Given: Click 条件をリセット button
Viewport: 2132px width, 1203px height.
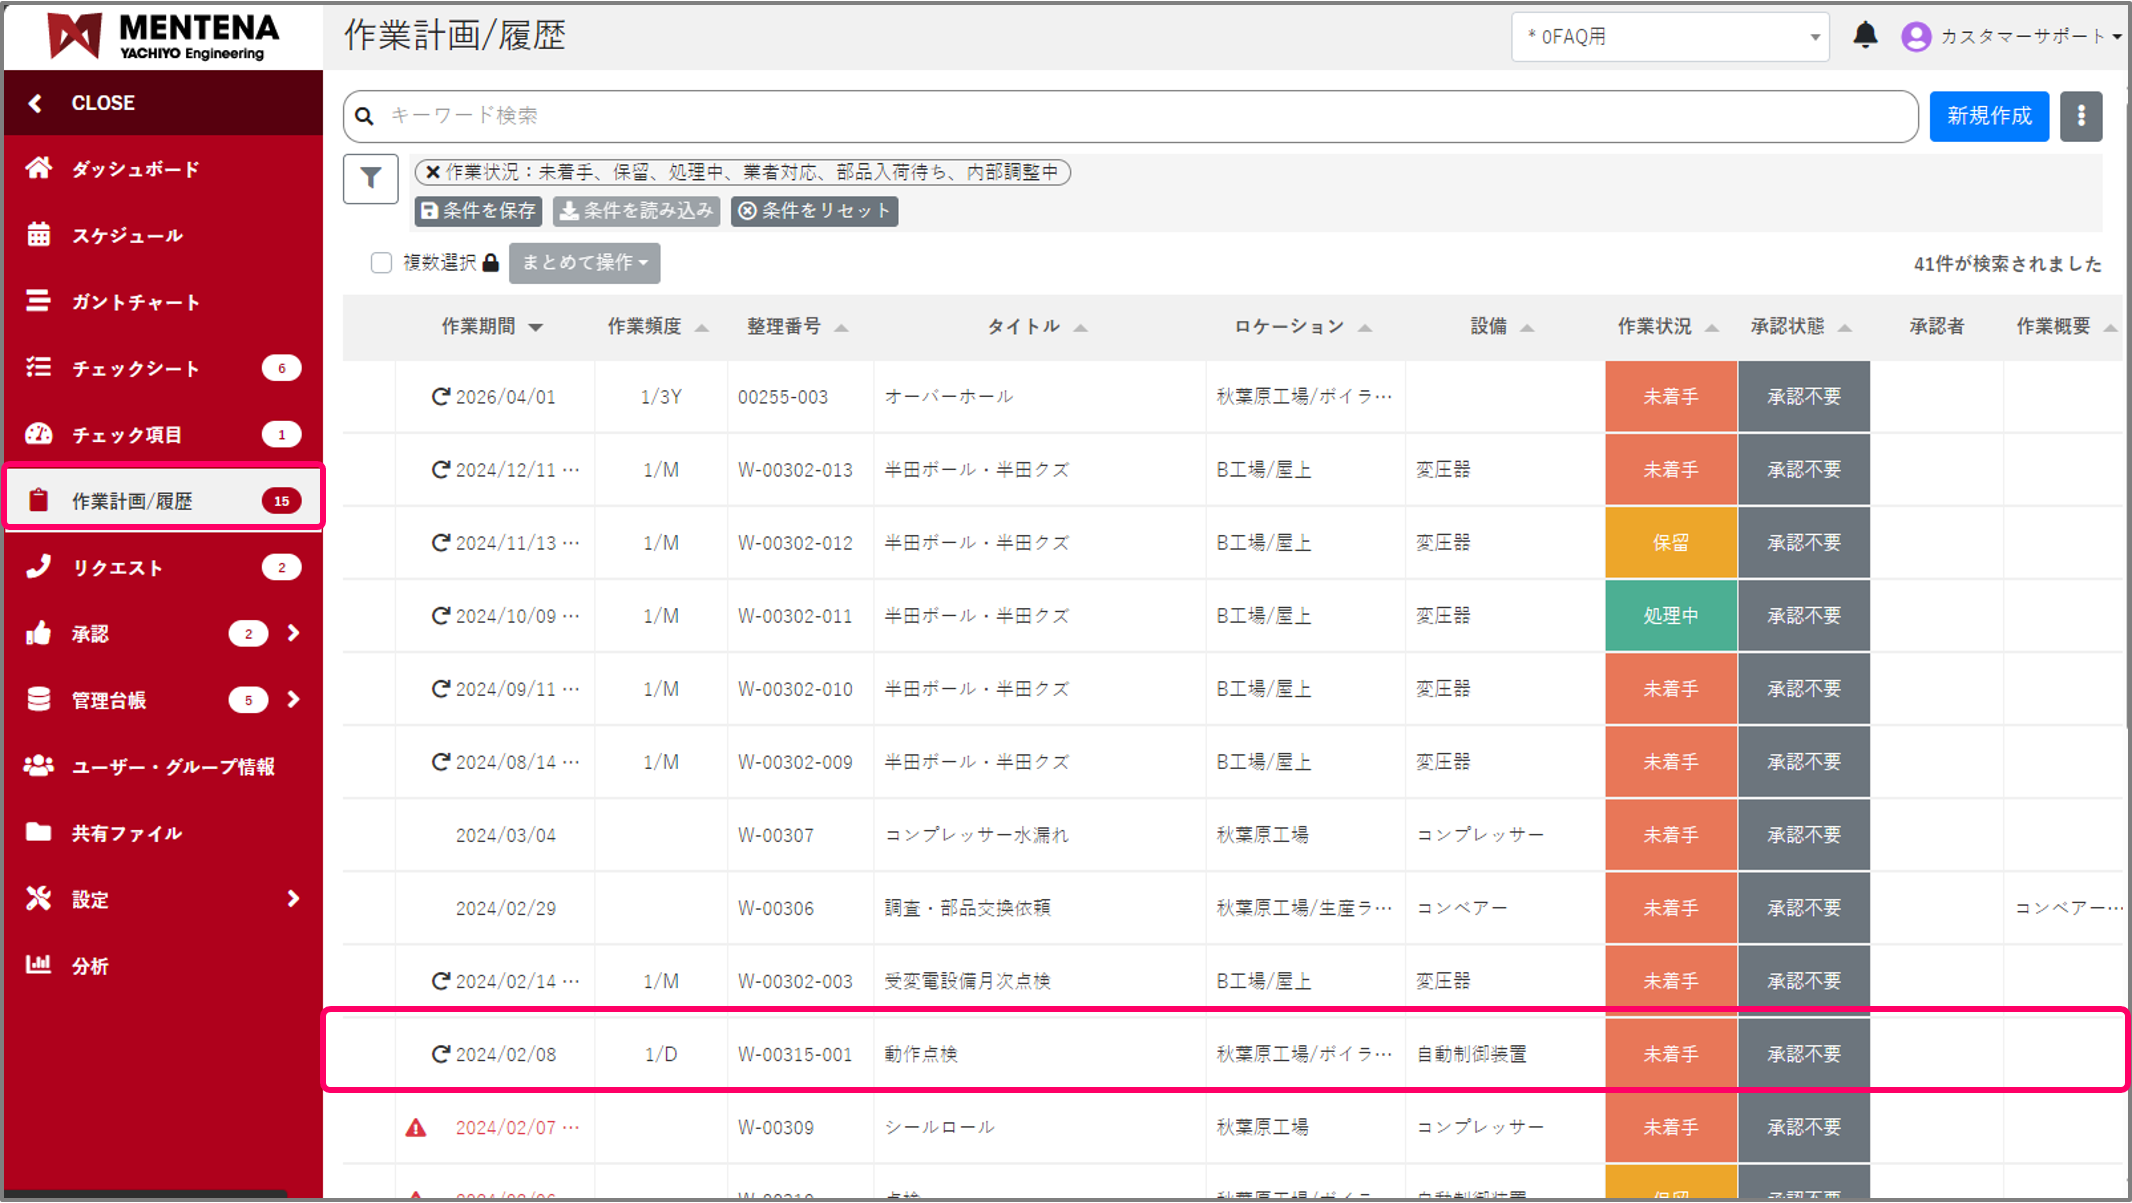Looking at the screenshot, I should [814, 211].
